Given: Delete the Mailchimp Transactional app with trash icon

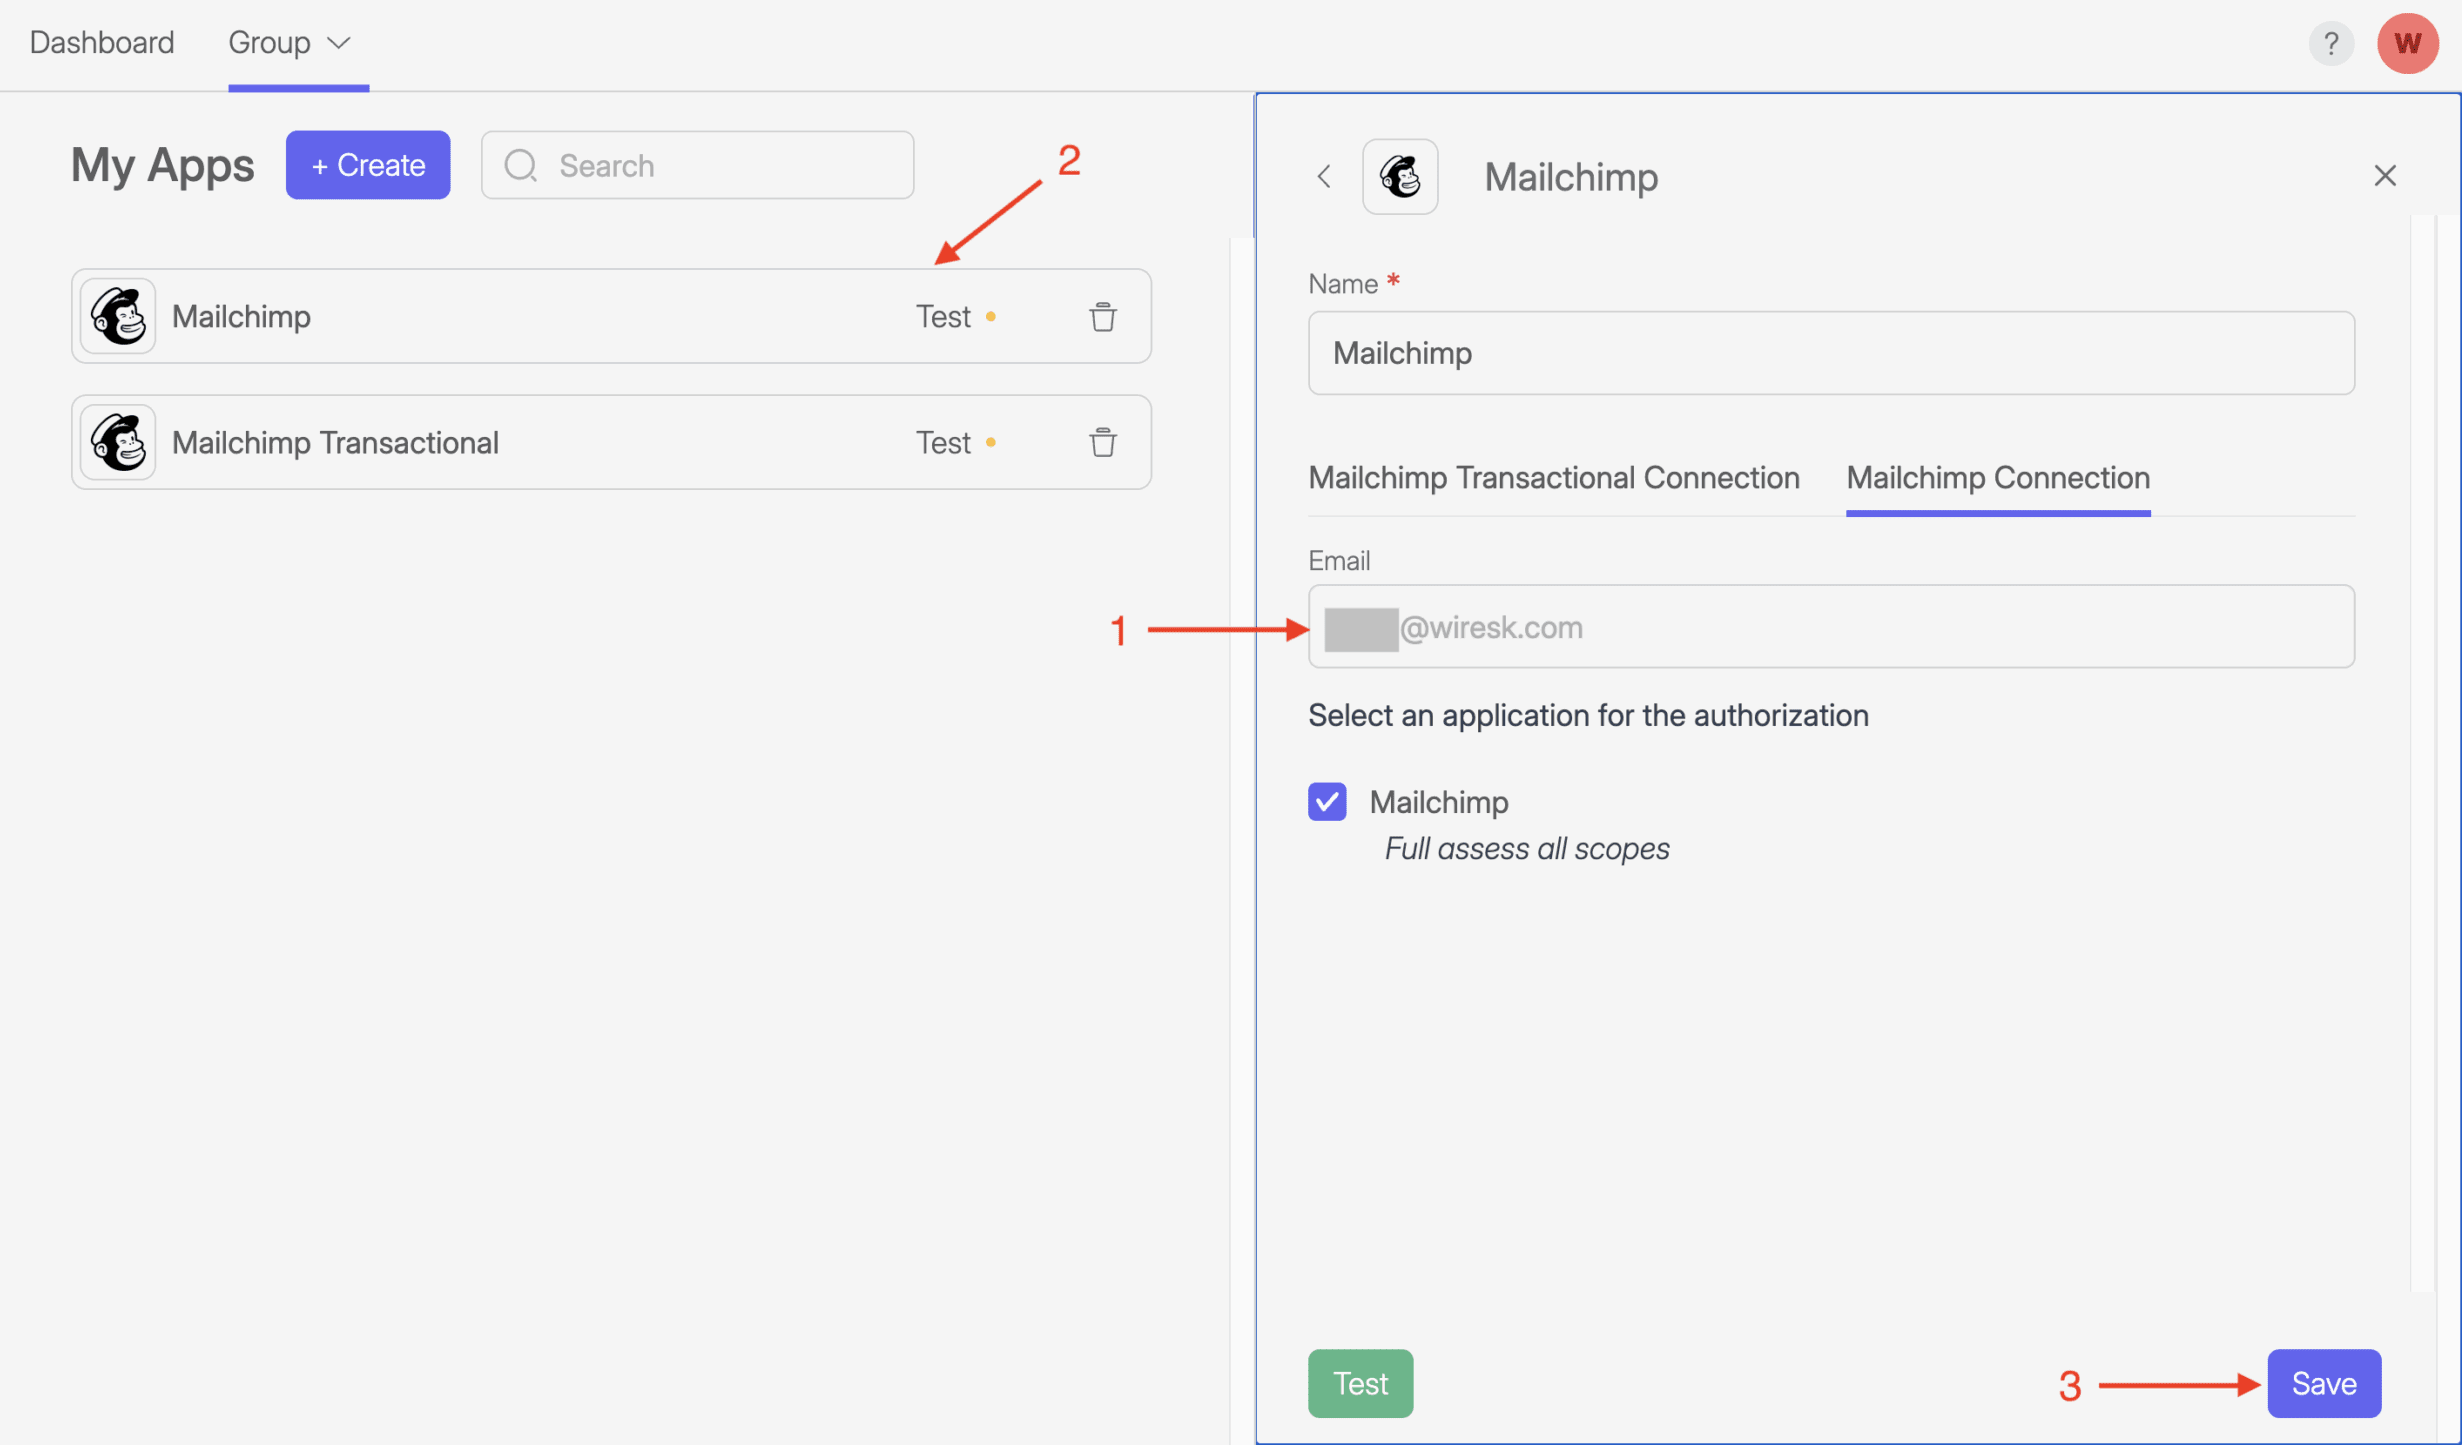Looking at the screenshot, I should point(1102,442).
